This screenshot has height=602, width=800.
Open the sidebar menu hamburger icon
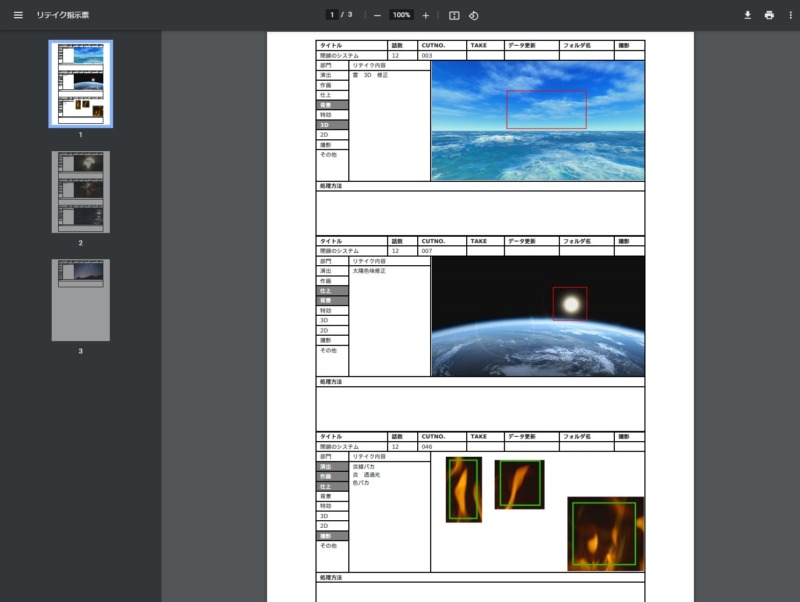pyautogui.click(x=18, y=15)
